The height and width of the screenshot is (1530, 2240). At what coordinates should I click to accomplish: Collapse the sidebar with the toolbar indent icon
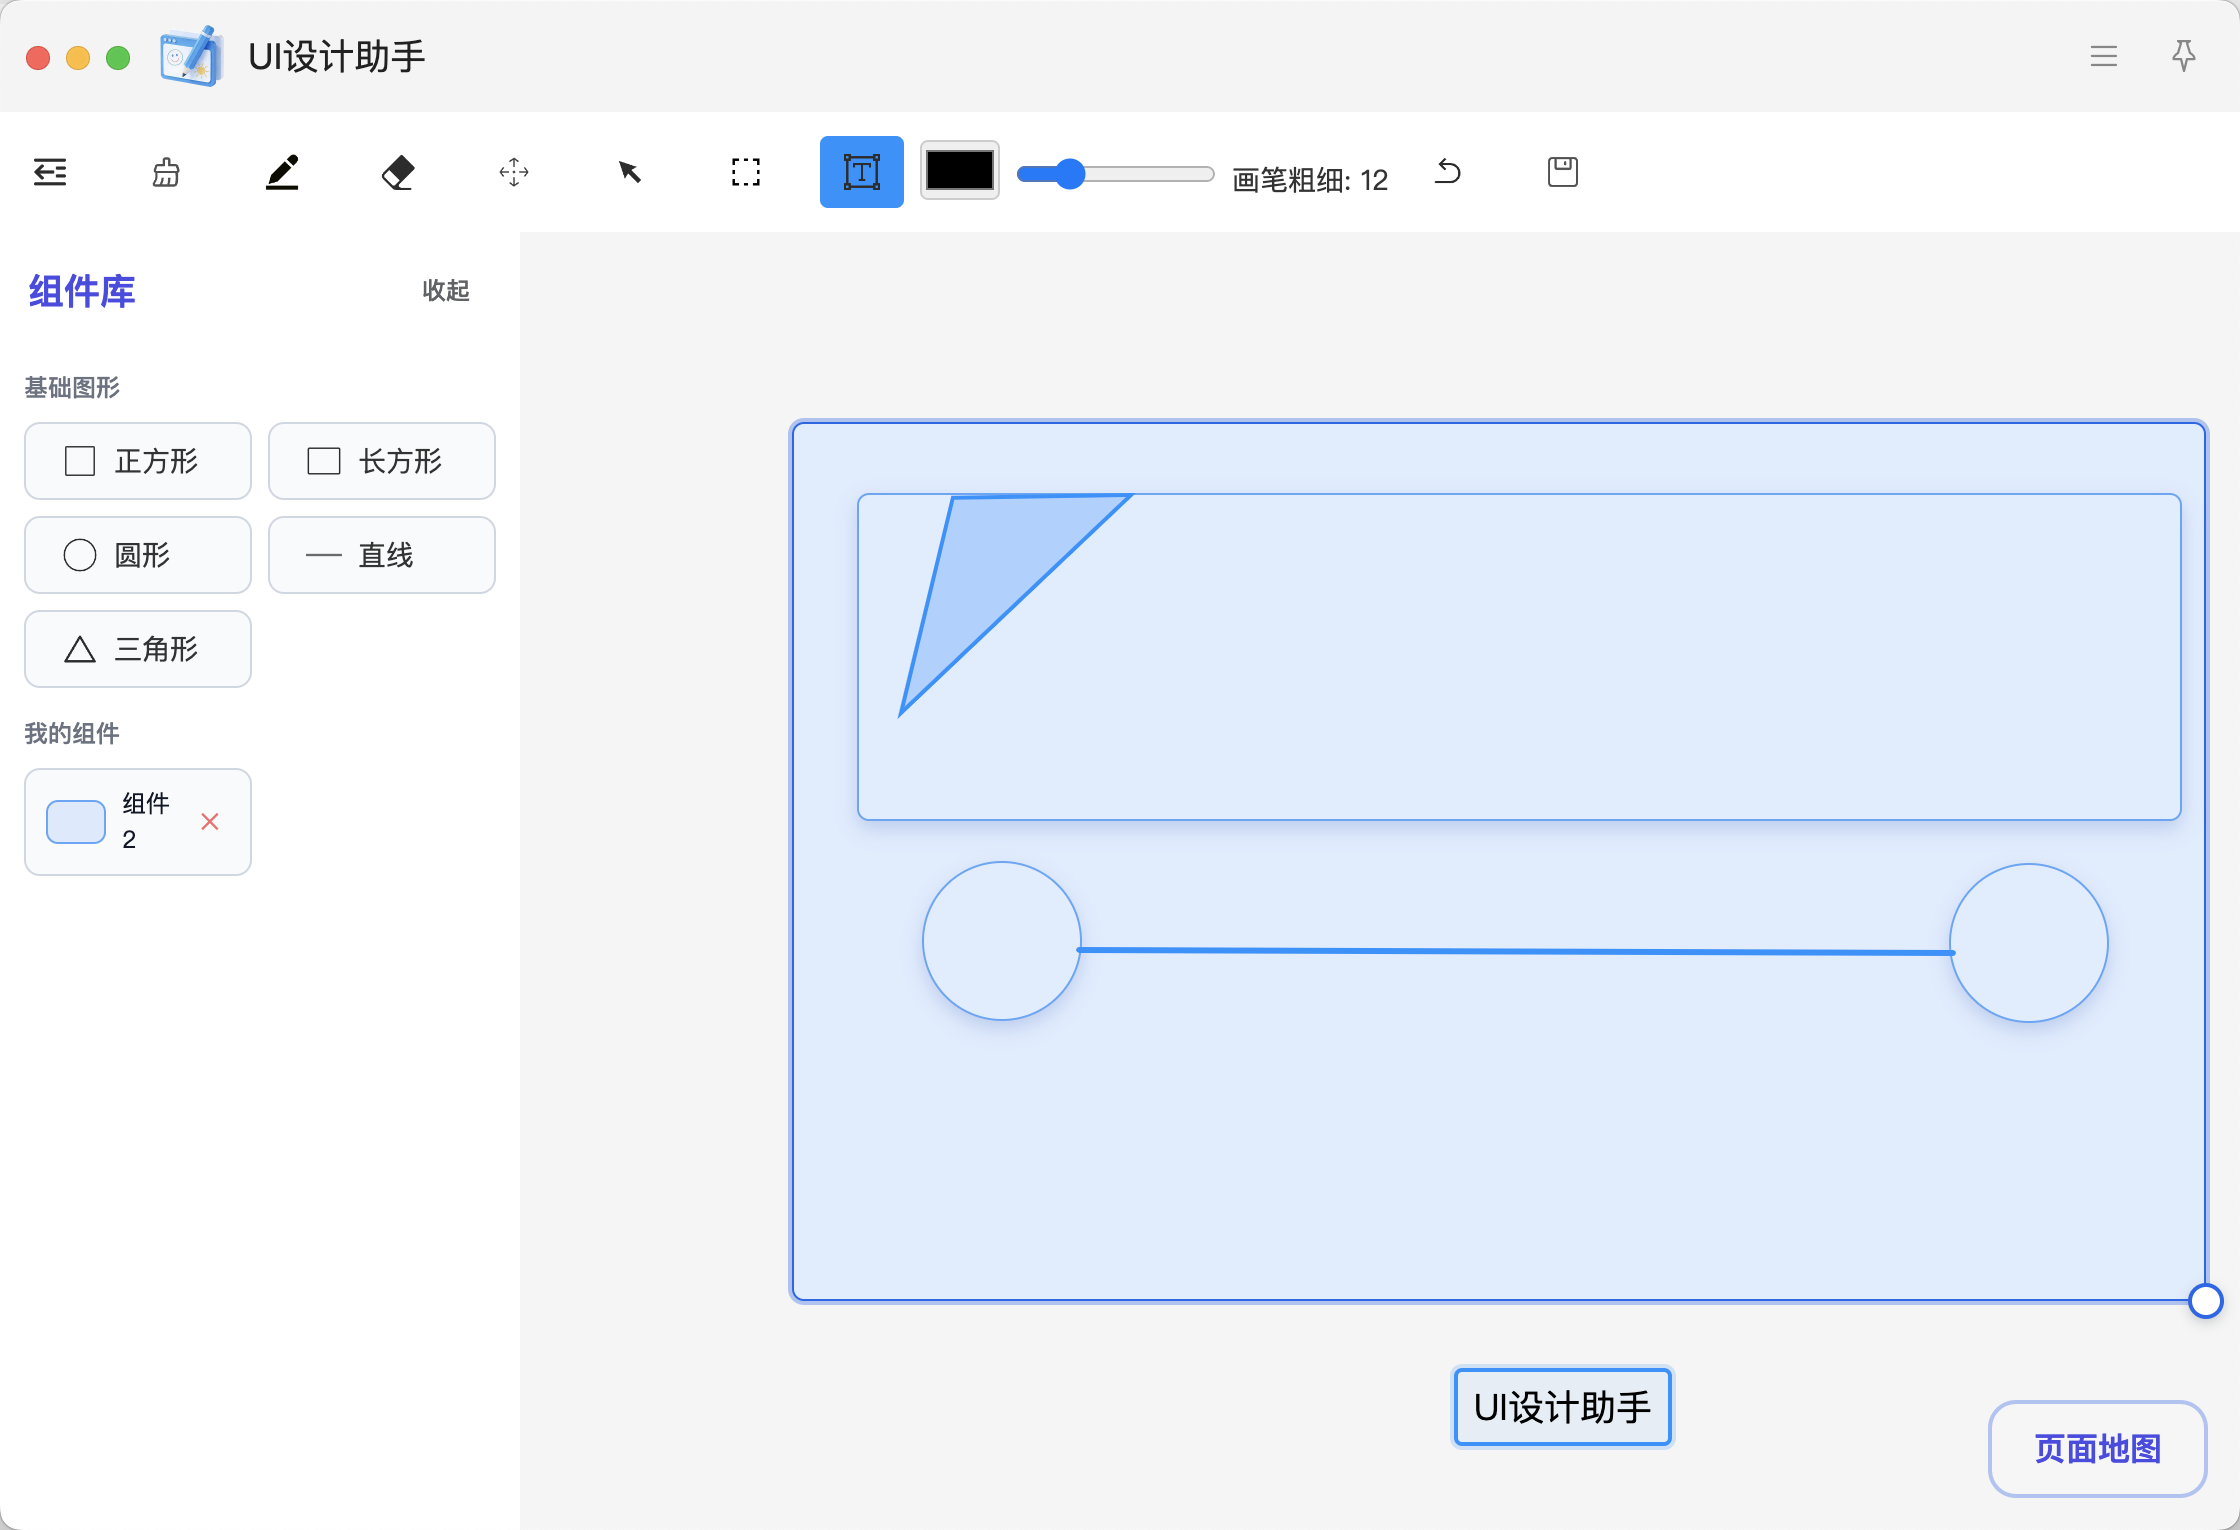coord(50,172)
